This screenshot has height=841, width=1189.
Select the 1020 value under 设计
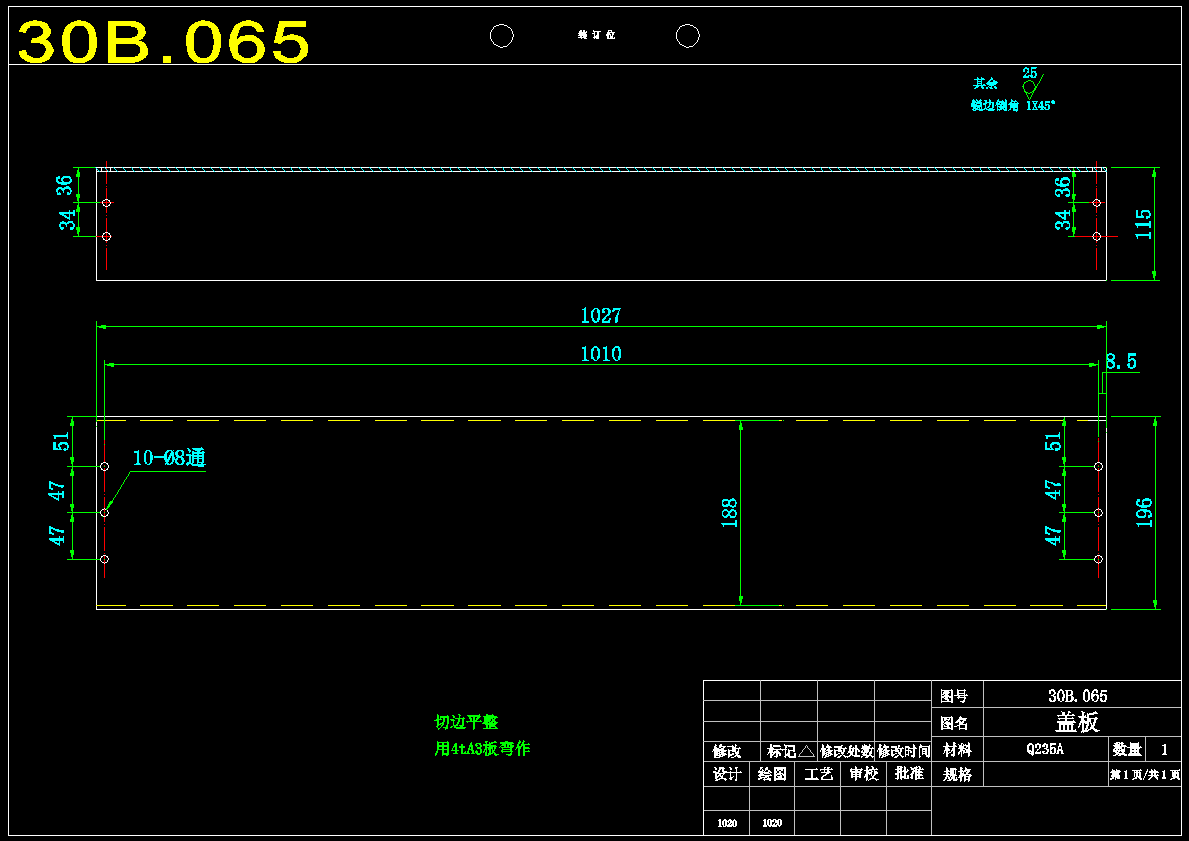pyautogui.click(x=726, y=824)
